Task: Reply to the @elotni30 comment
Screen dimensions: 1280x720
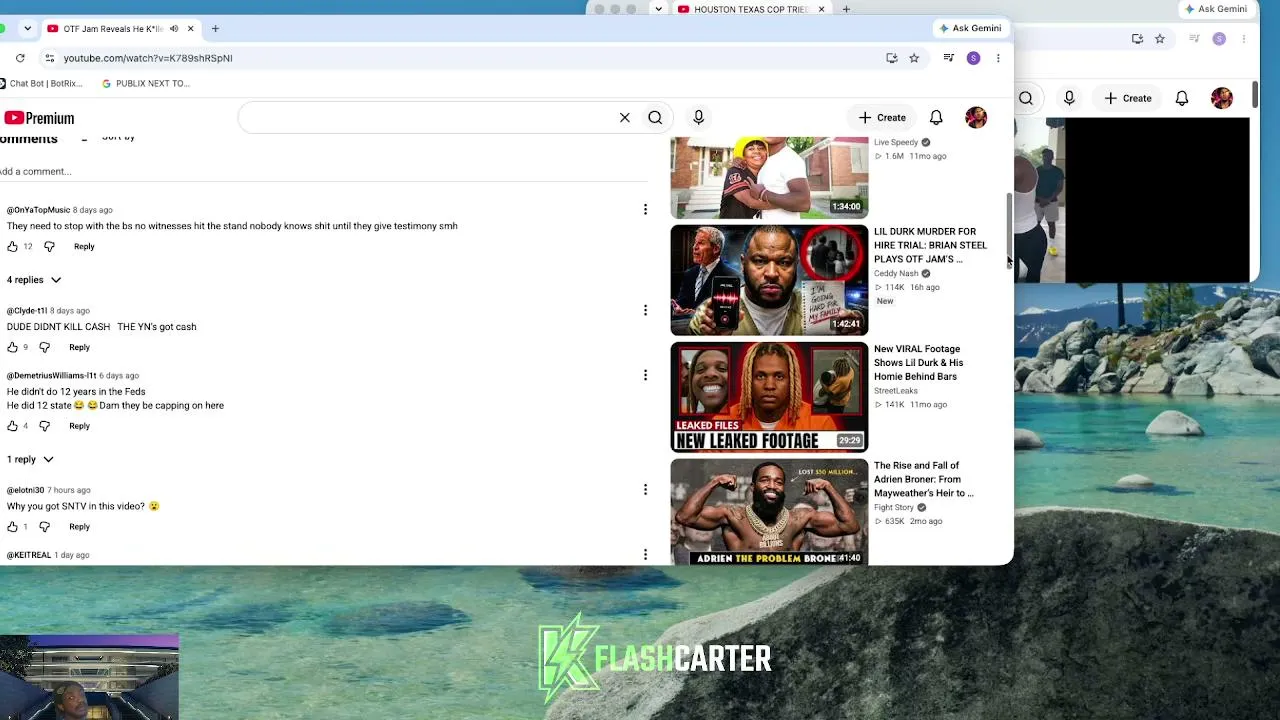Action: click(x=79, y=527)
